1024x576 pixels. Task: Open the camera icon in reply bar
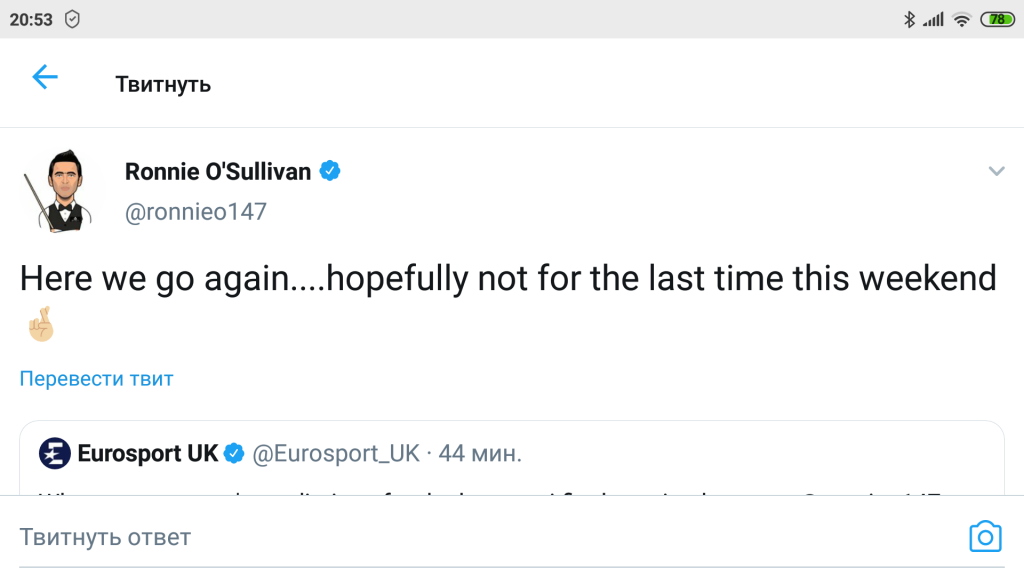click(x=985, y=537)
